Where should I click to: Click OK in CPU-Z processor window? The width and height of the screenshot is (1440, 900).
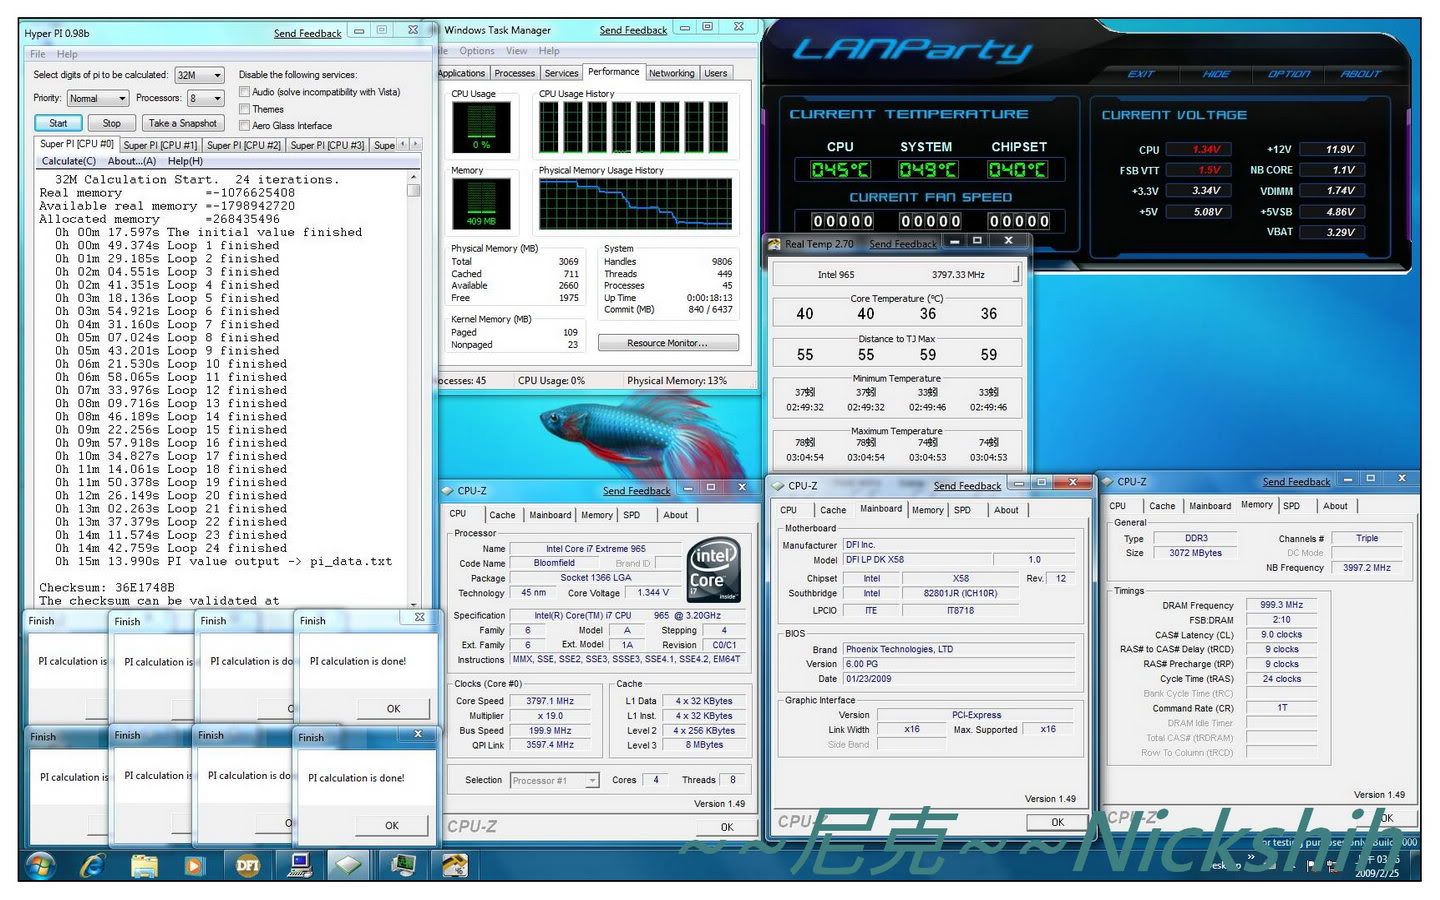click(727, 827)
